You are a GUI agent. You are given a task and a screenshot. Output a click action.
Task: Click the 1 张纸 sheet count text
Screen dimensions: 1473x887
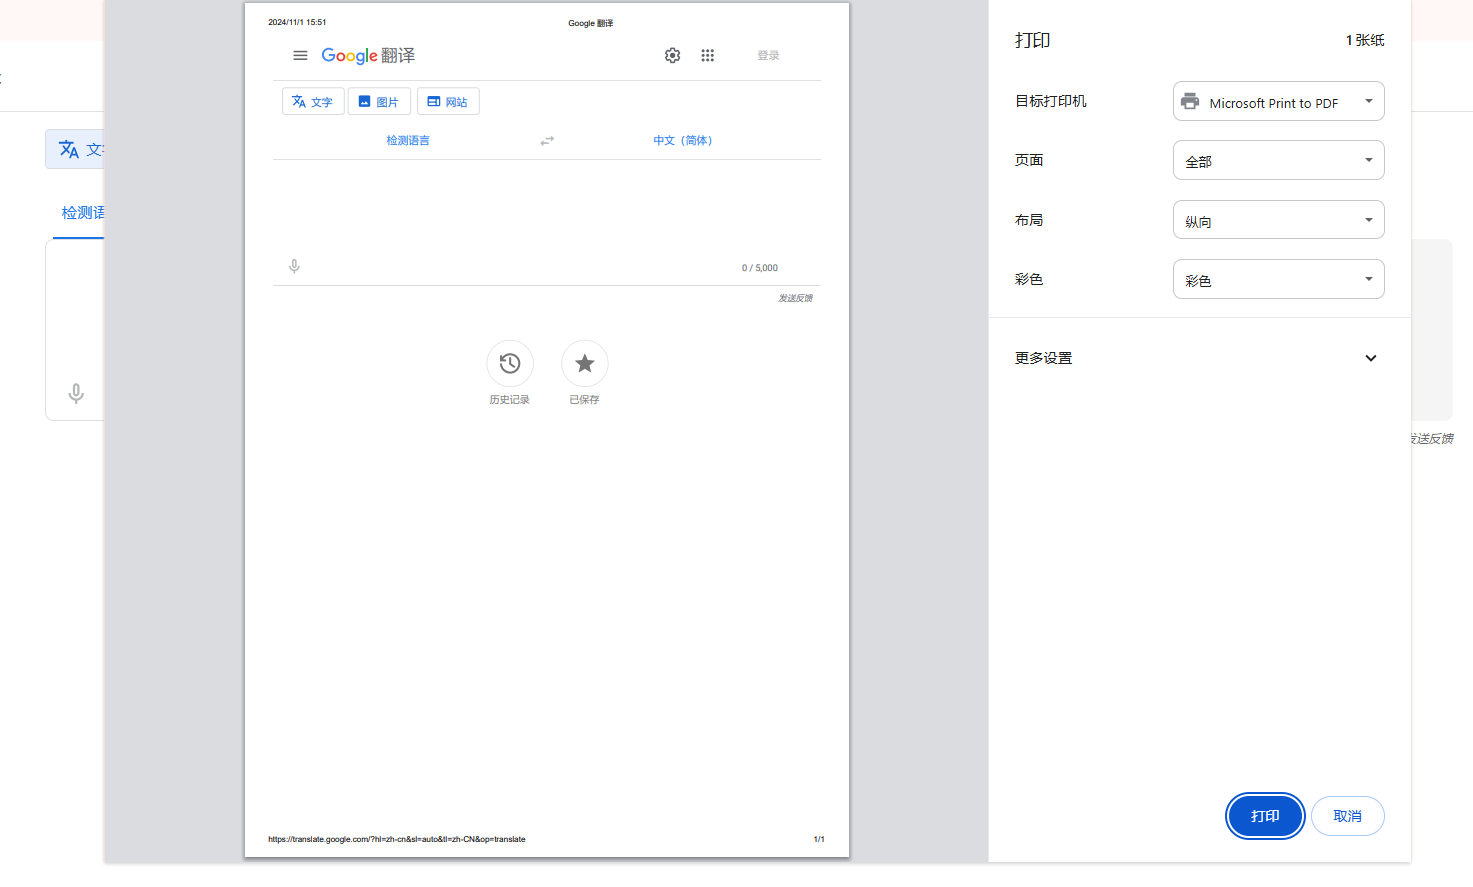coord(1365,40)
